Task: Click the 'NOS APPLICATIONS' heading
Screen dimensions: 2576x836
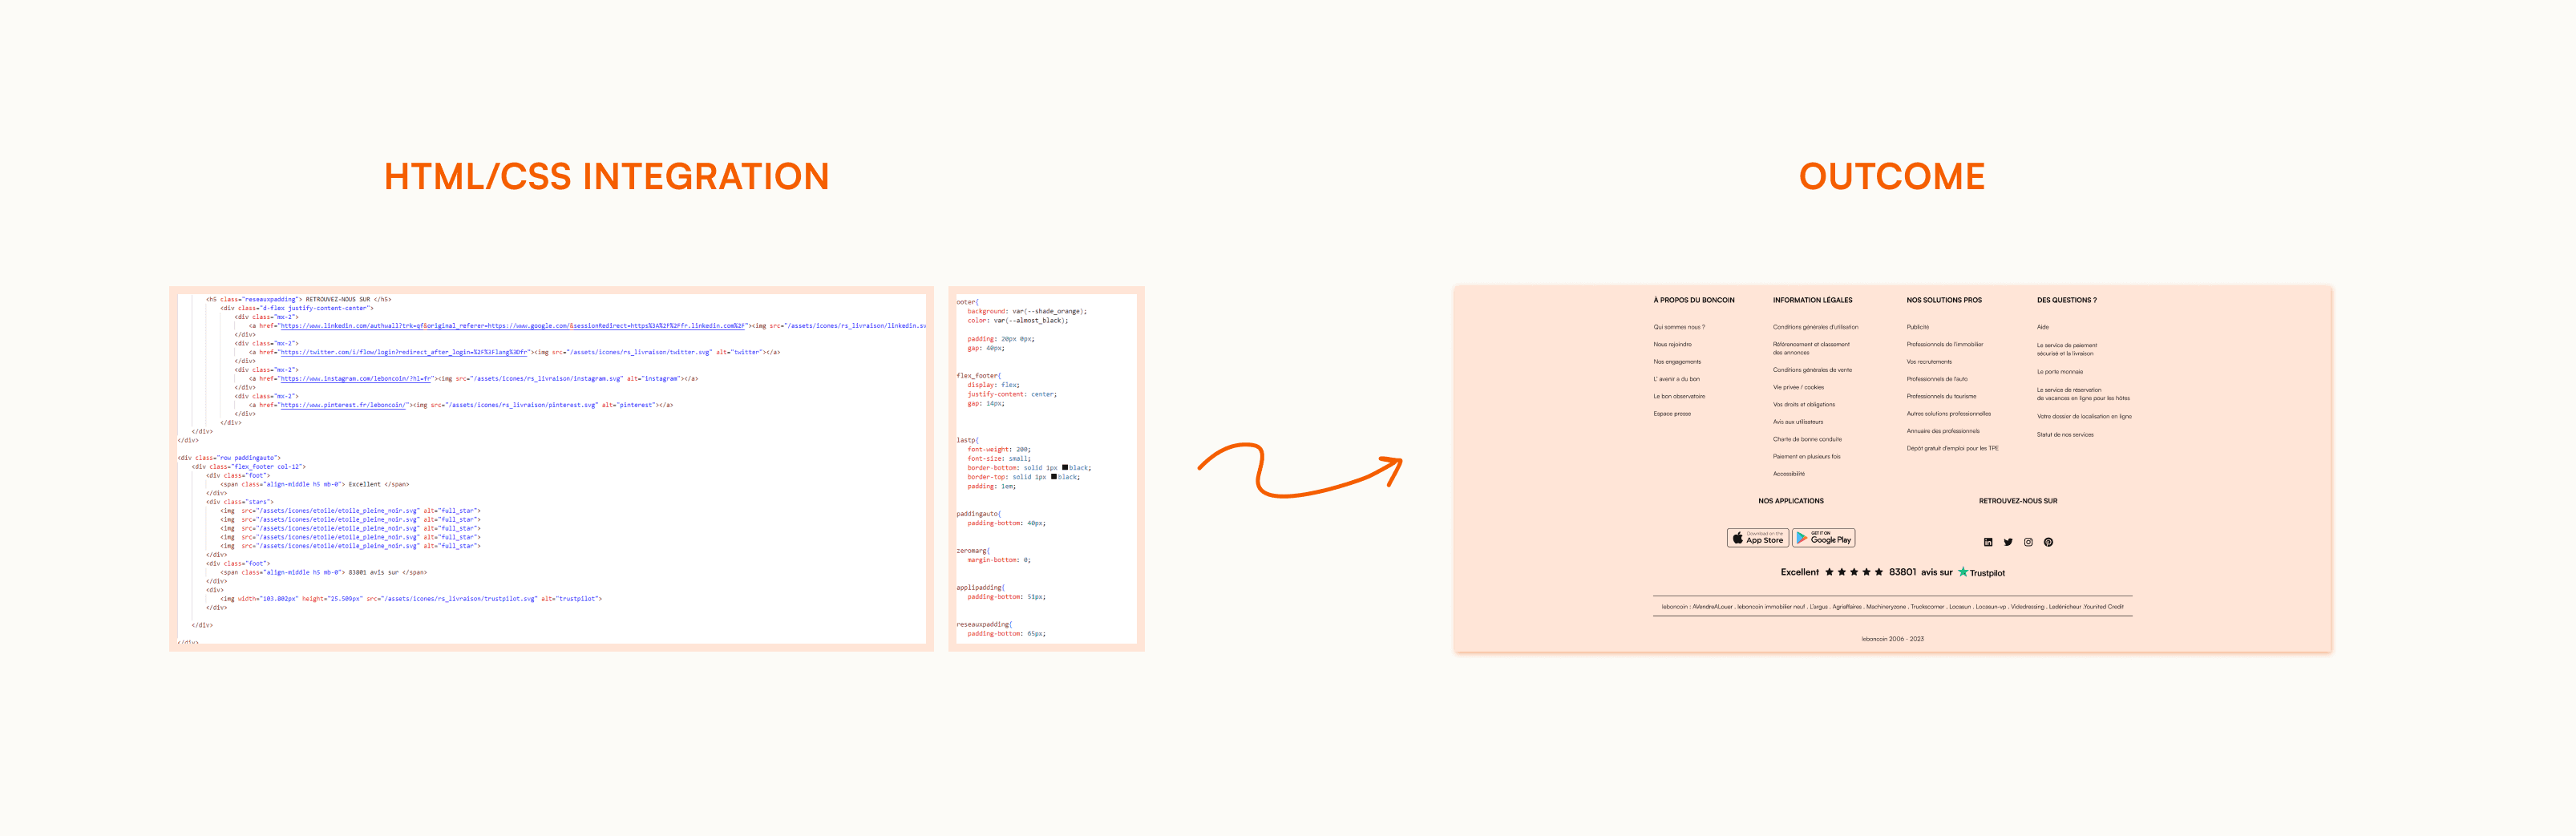Action: point(1791,501)
